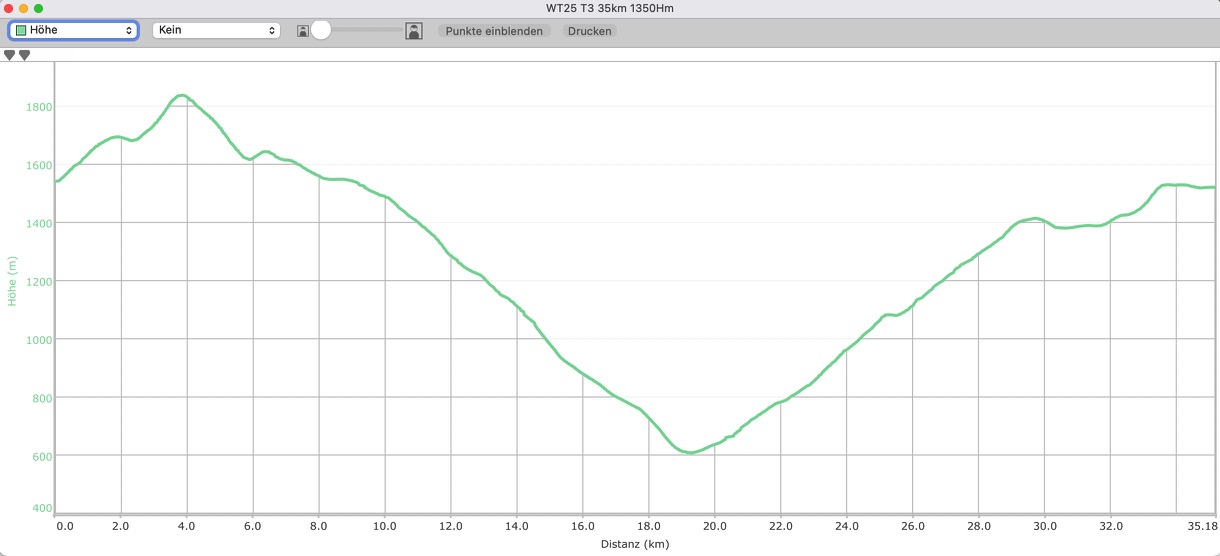This screenshot has height=556, width=1220.
Task: Close the elevation profile window
Action: click(x=9, y=8)
